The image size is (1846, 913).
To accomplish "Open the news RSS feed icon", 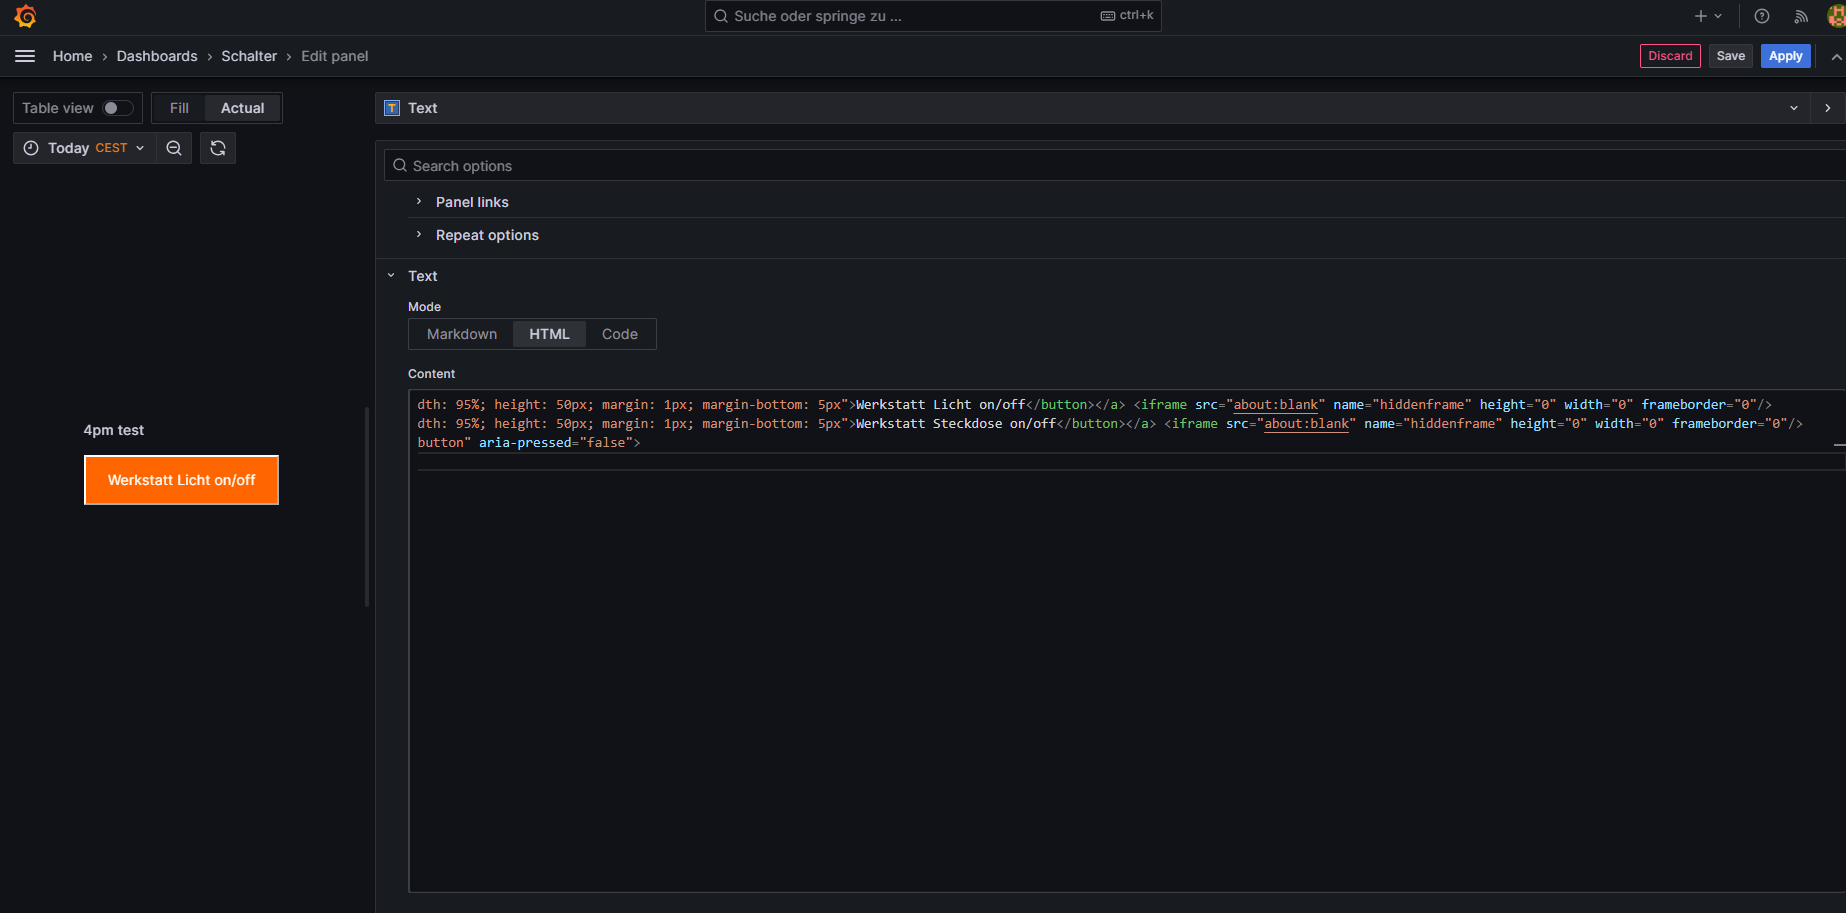I will click(x=1801, y=16).
